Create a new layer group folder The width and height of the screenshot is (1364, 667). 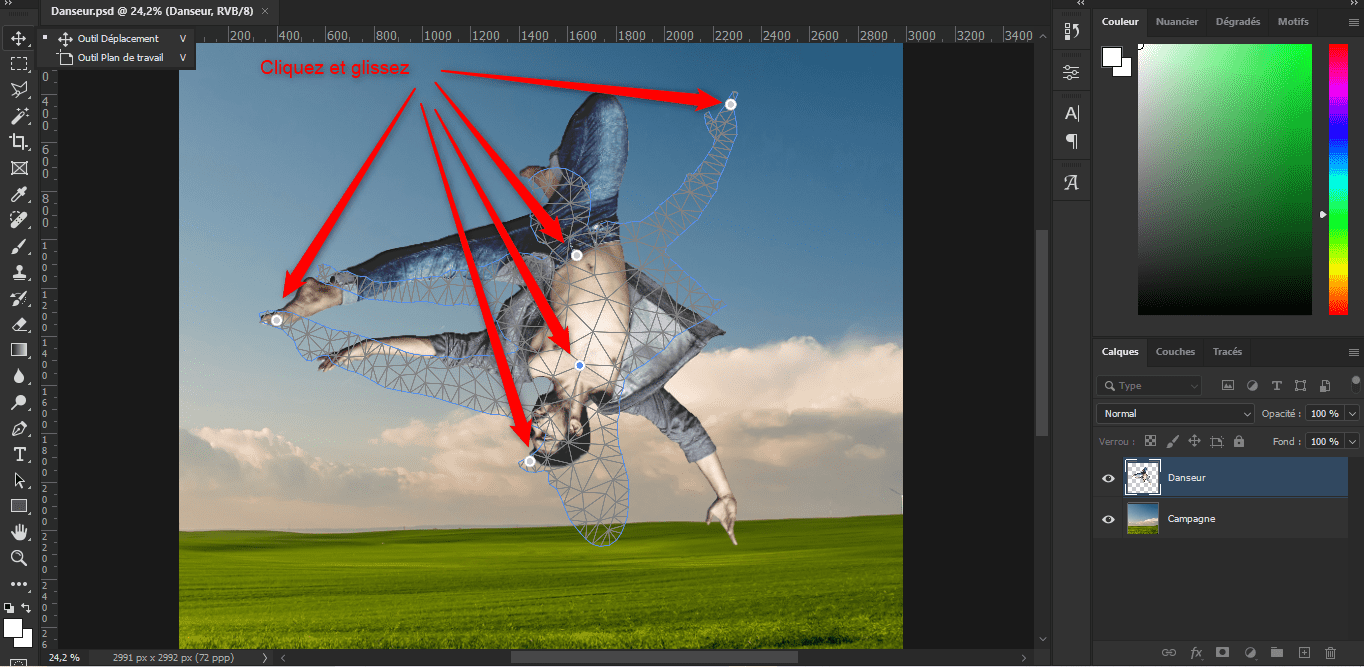(1276, 652)
